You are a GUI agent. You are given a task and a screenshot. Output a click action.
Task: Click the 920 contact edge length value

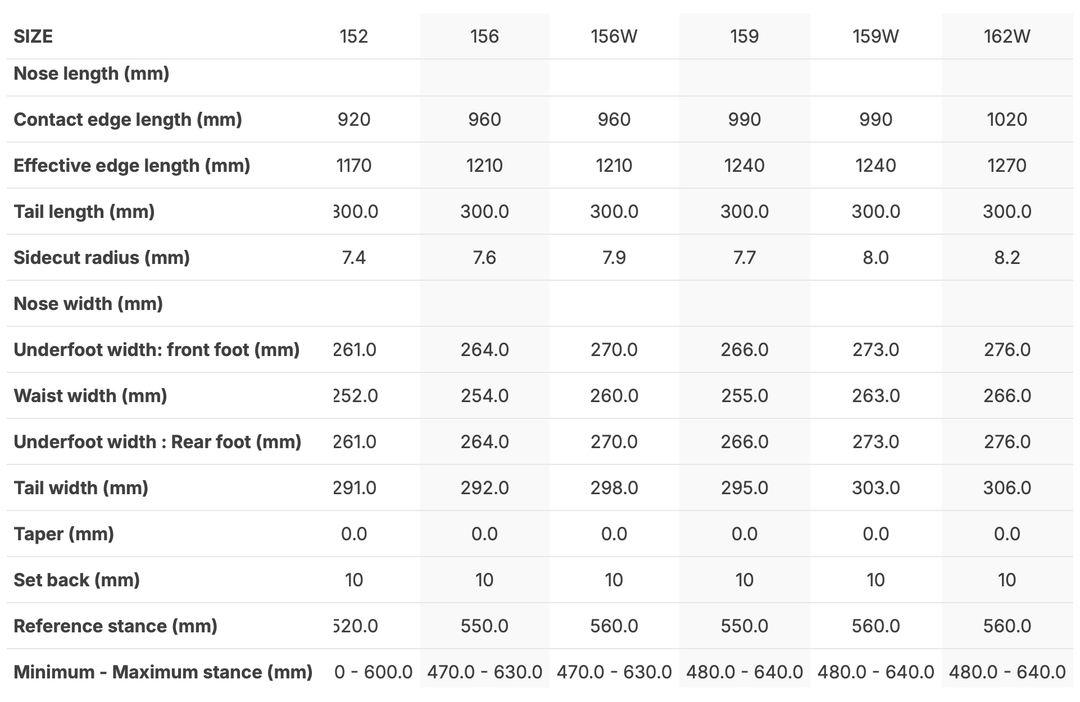[x=354, y=119]
